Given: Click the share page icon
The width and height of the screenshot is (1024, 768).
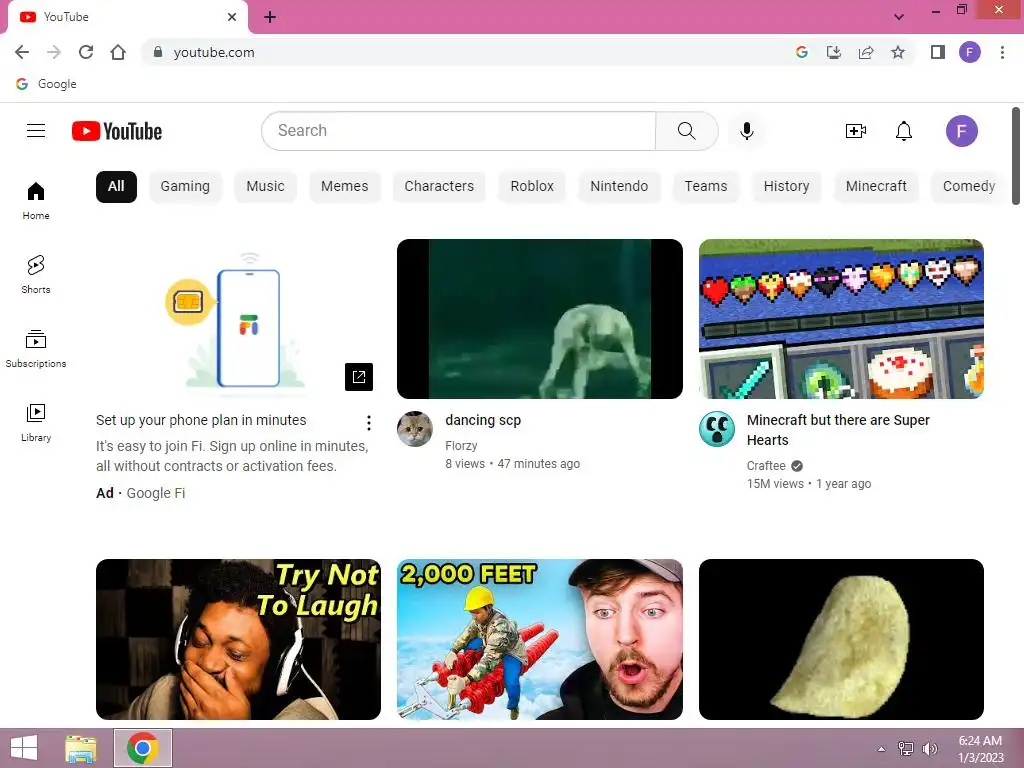Looking at the screenshot, I should [866, 52].
